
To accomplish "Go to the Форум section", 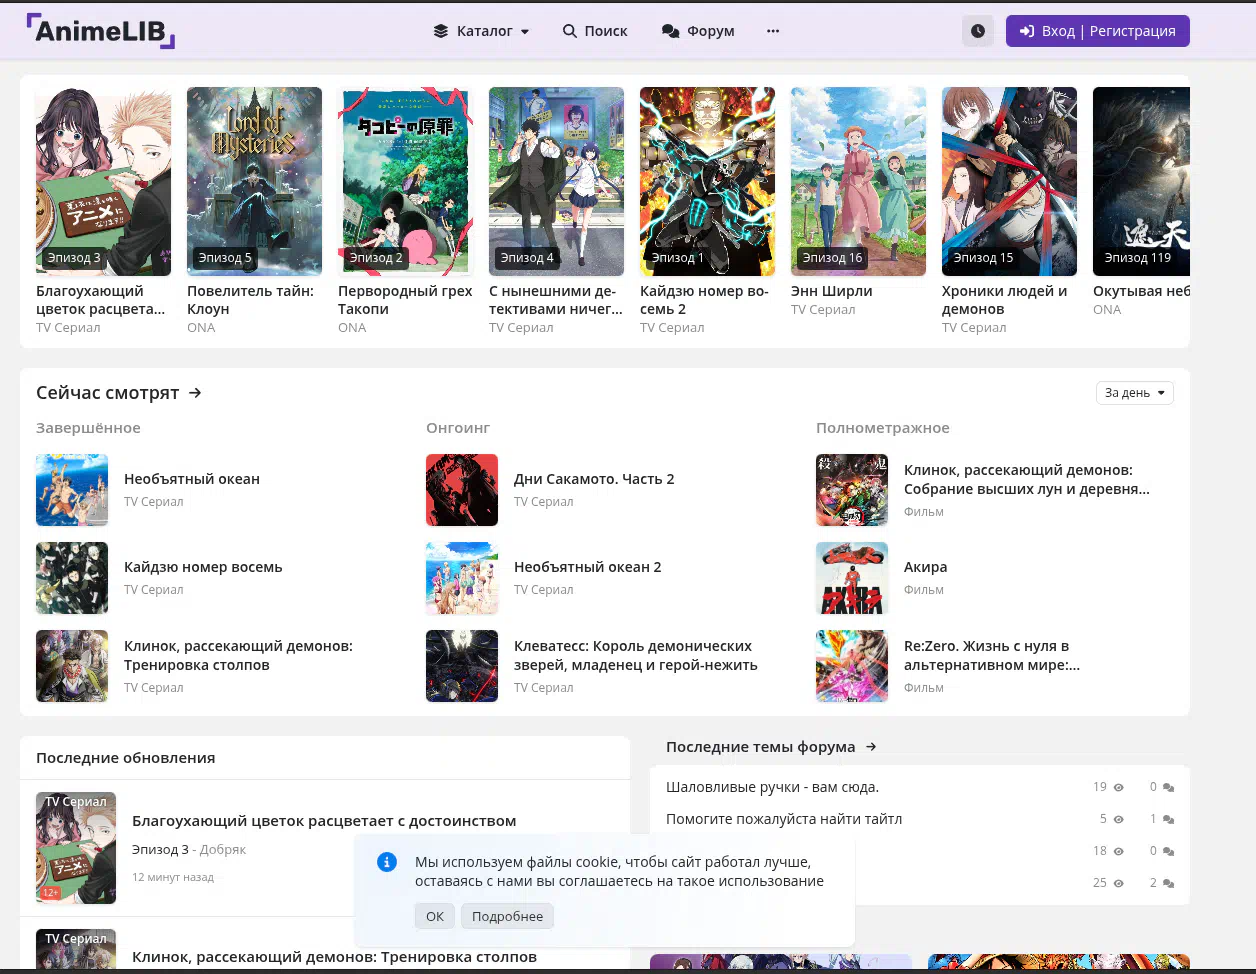I will tap(698, 31).
